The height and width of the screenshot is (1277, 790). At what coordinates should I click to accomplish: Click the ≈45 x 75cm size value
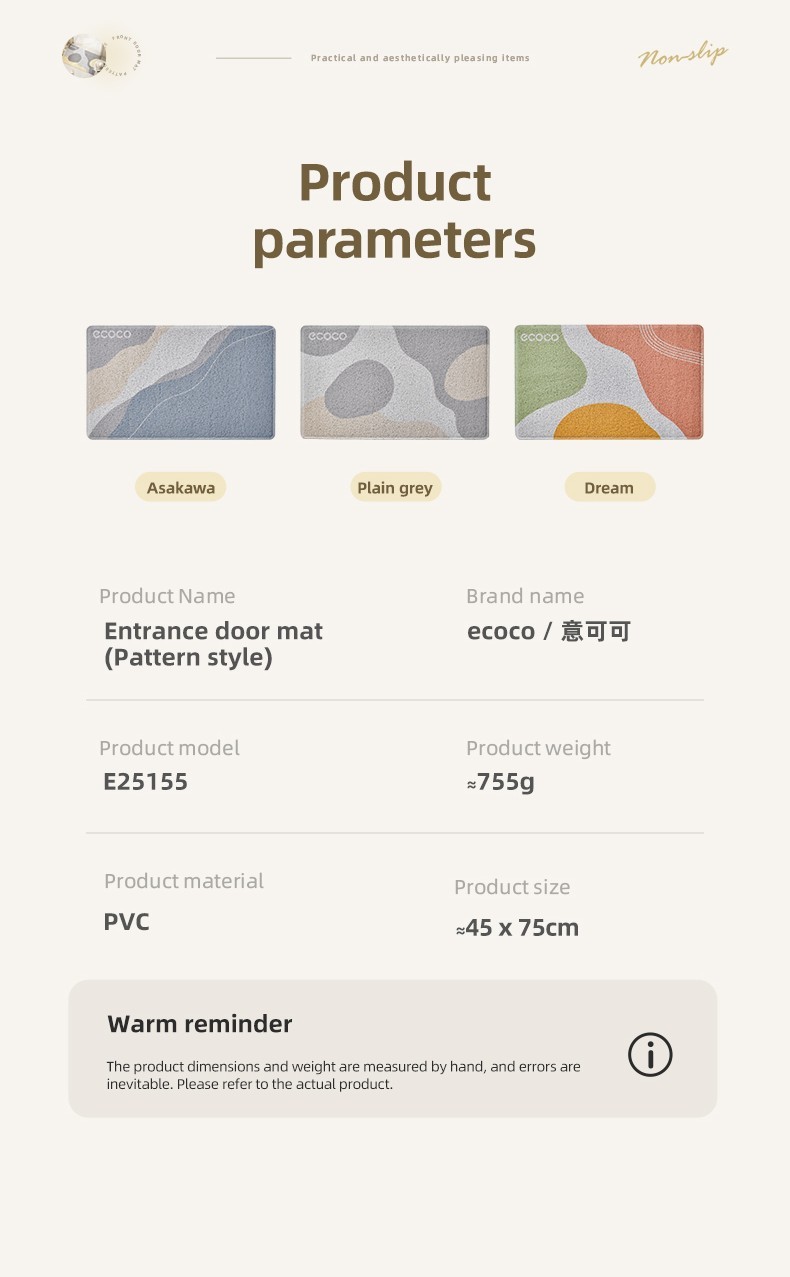coord(518,928)
